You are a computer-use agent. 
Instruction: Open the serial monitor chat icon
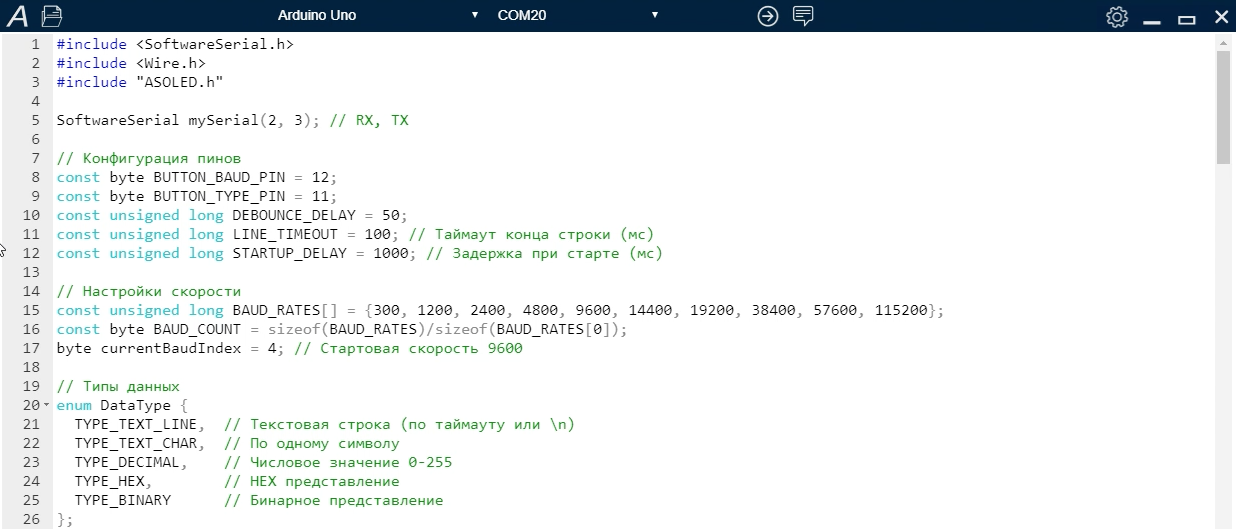coord(803,16)
